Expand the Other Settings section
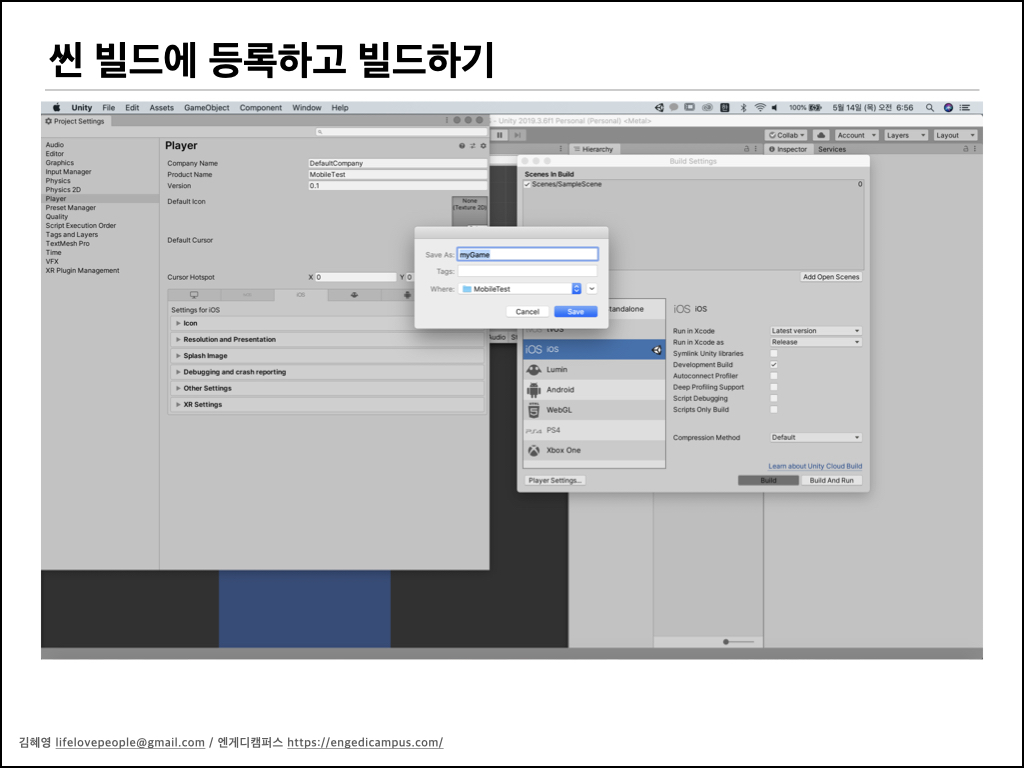 (178, 389)
